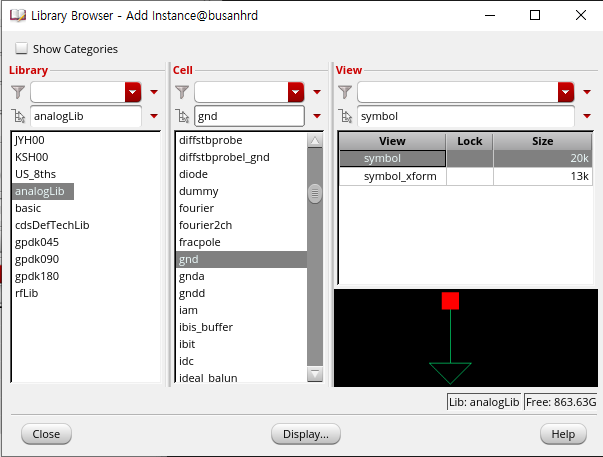Maximize the Library Browser window
Screen dimensions: 603x457
tap(535, 15)
